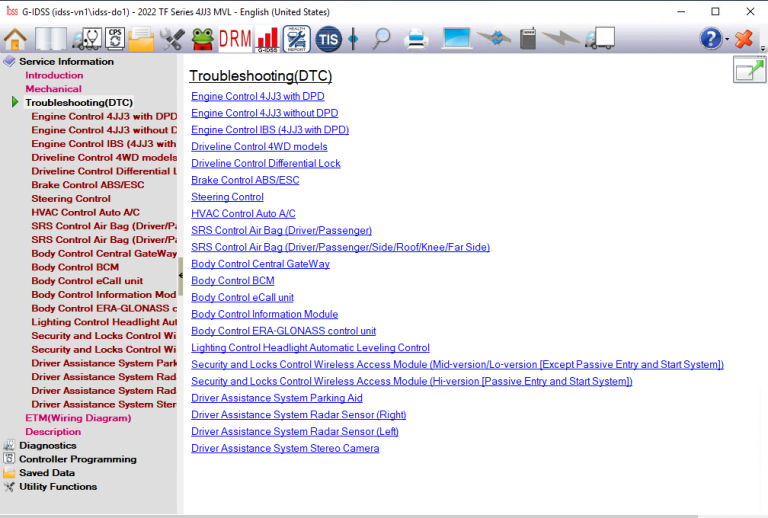Click the green frog icon

[202, 39]
